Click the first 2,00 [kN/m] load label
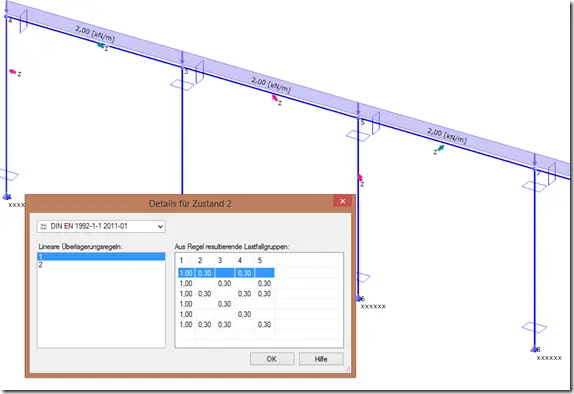 [x=95, y=34]
